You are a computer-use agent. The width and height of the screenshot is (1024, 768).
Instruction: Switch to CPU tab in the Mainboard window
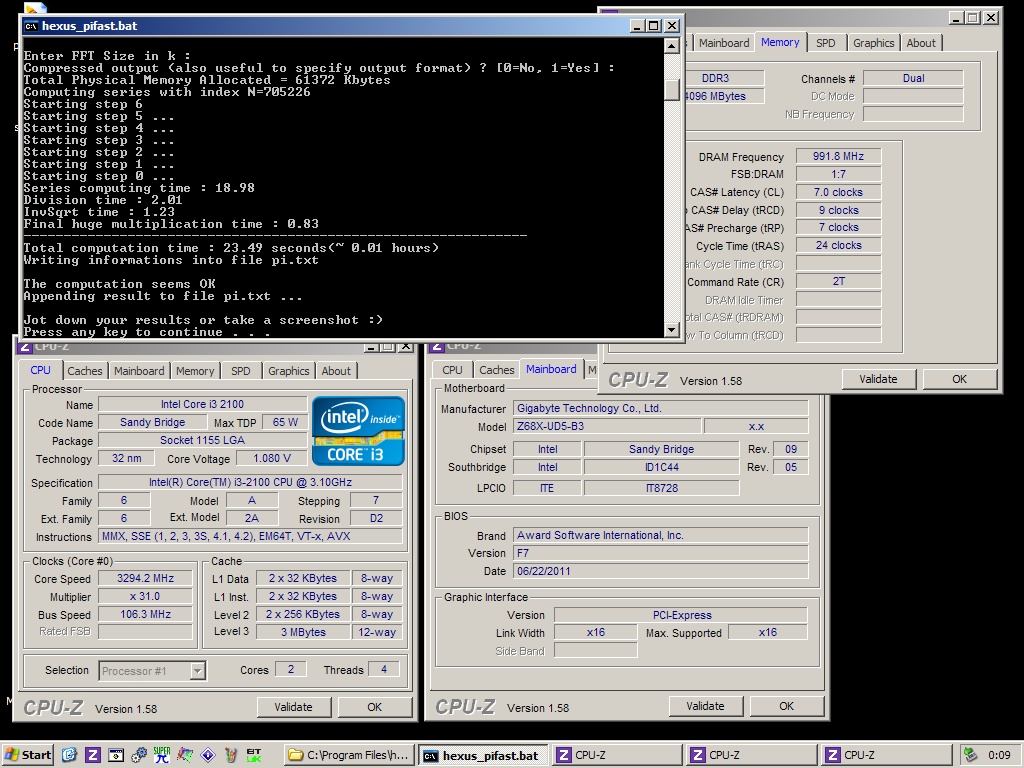[x=452, y=370]
